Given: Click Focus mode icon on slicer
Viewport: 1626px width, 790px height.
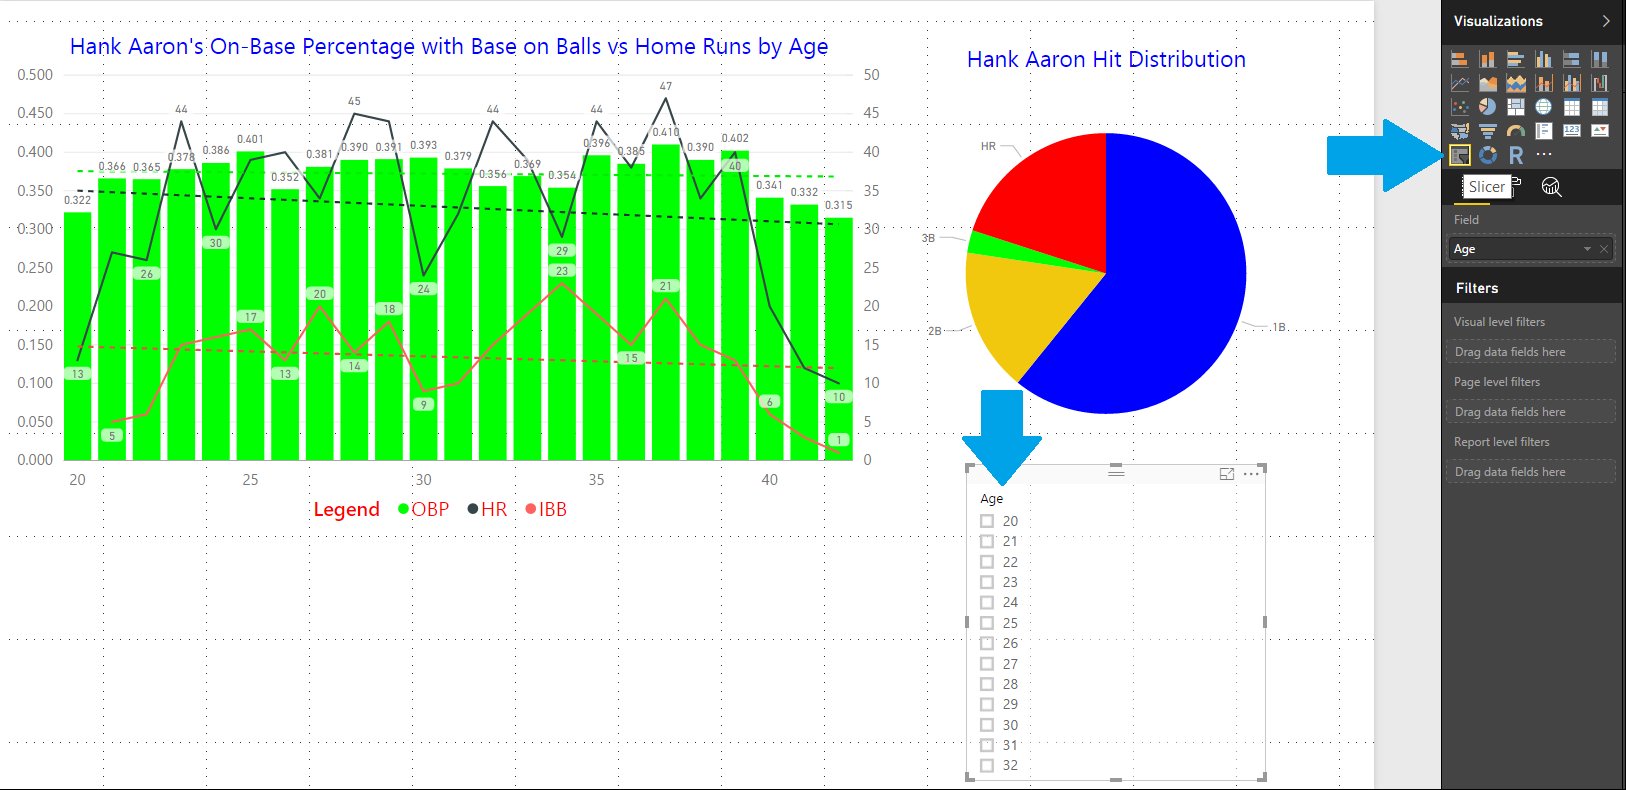Looking at the screenshot, I should click(1227, 475).
